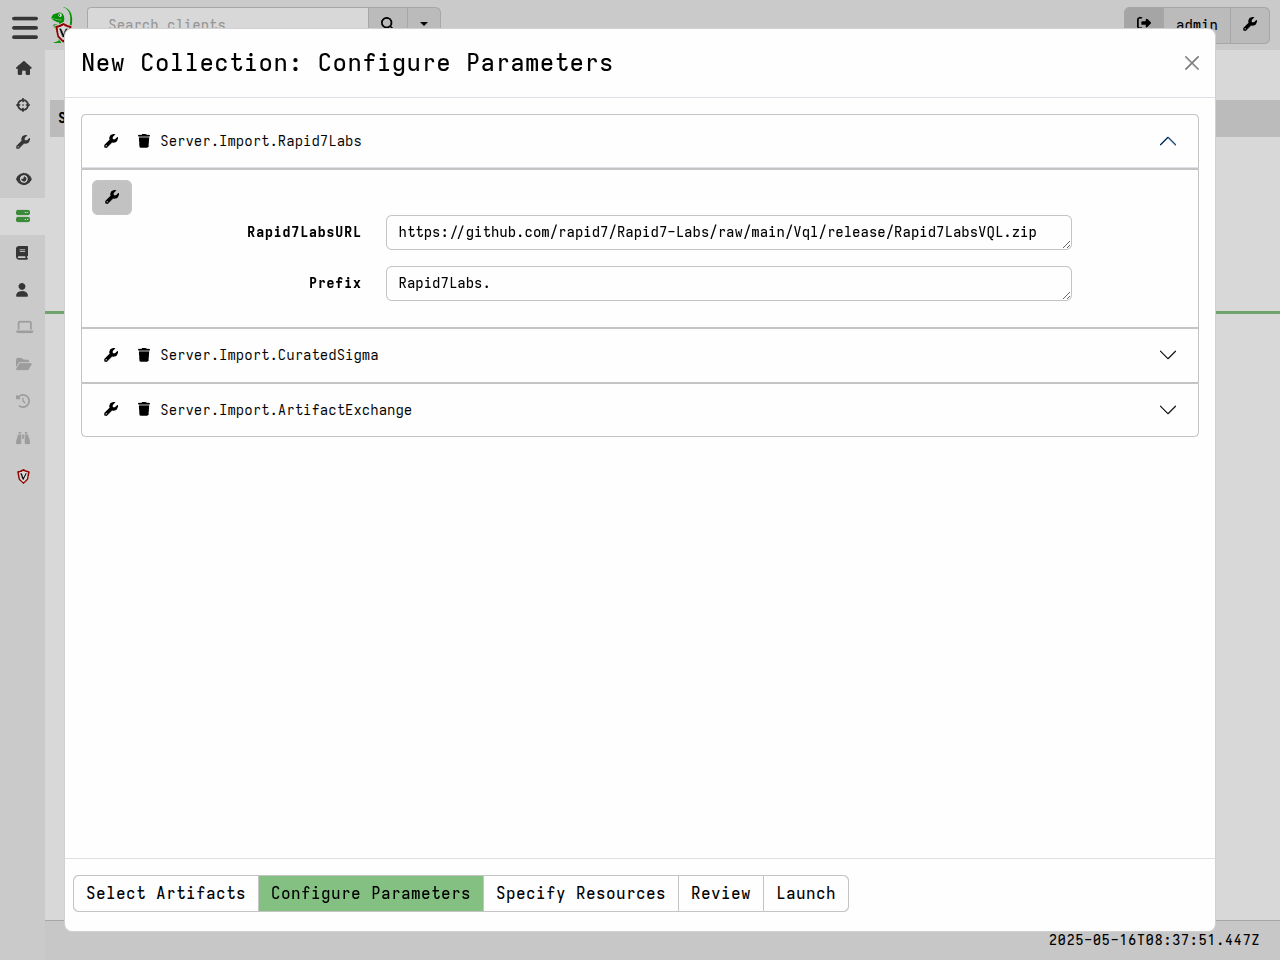Click the wrench above the Rapid7LabsURL field
This screenshot has width=1280, height=960.
pos(112,197)
